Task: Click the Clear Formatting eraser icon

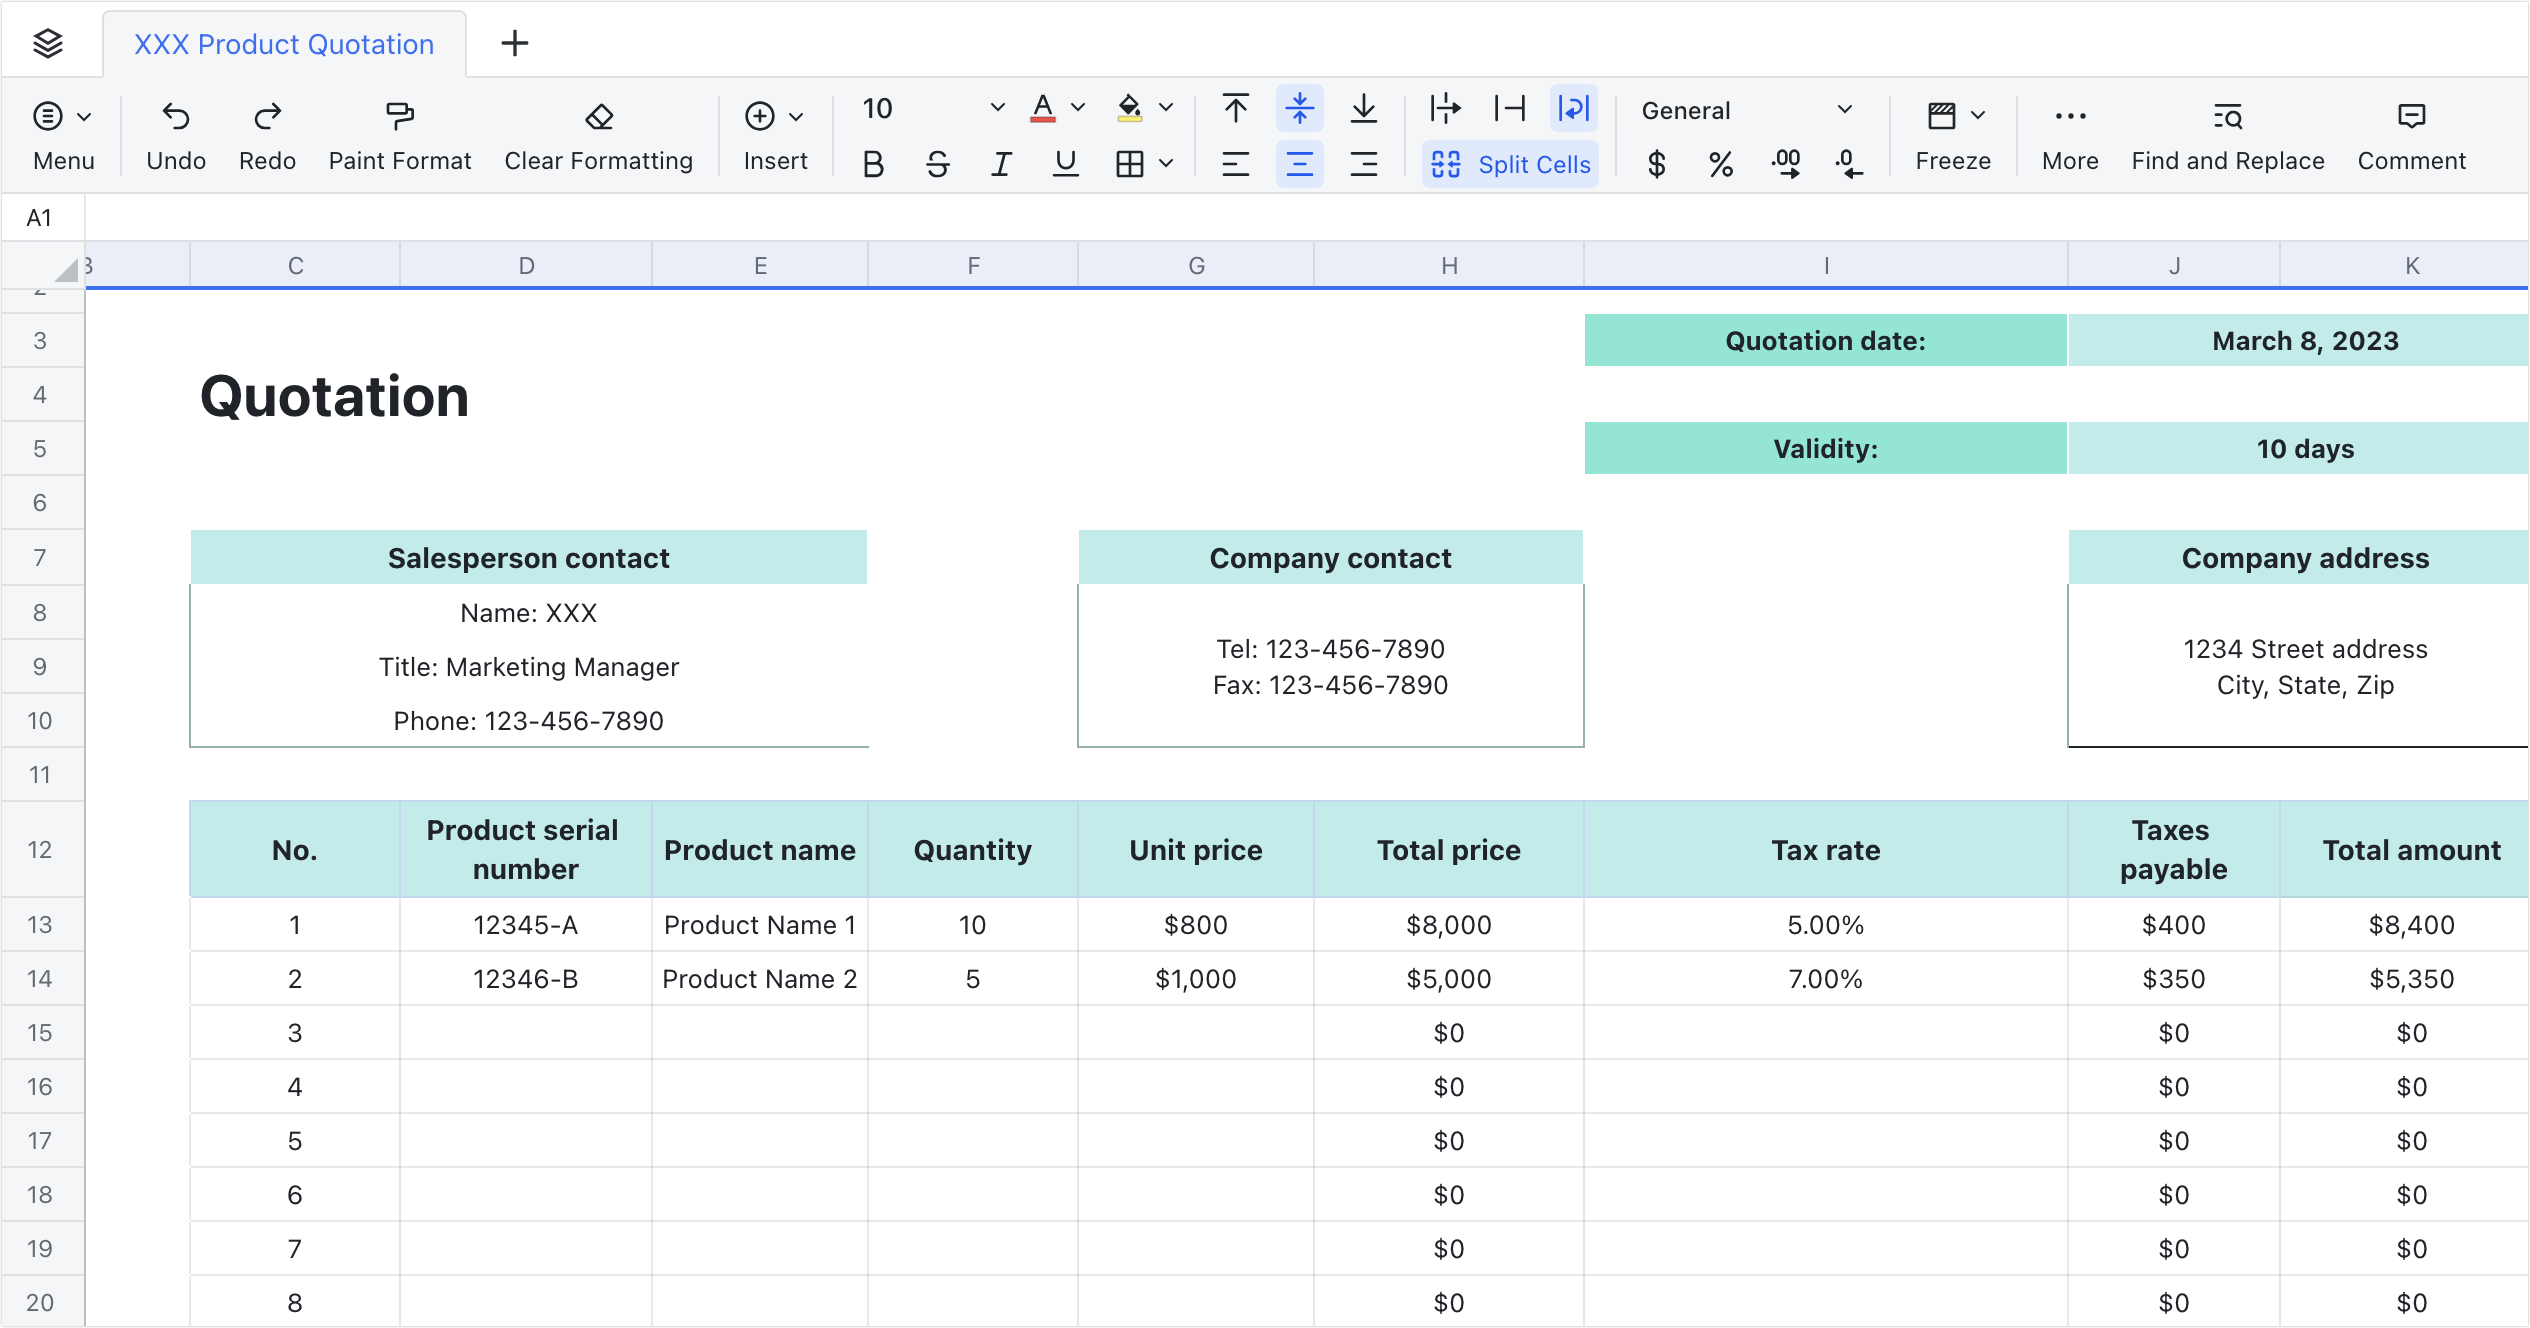Action: point(598,117)
